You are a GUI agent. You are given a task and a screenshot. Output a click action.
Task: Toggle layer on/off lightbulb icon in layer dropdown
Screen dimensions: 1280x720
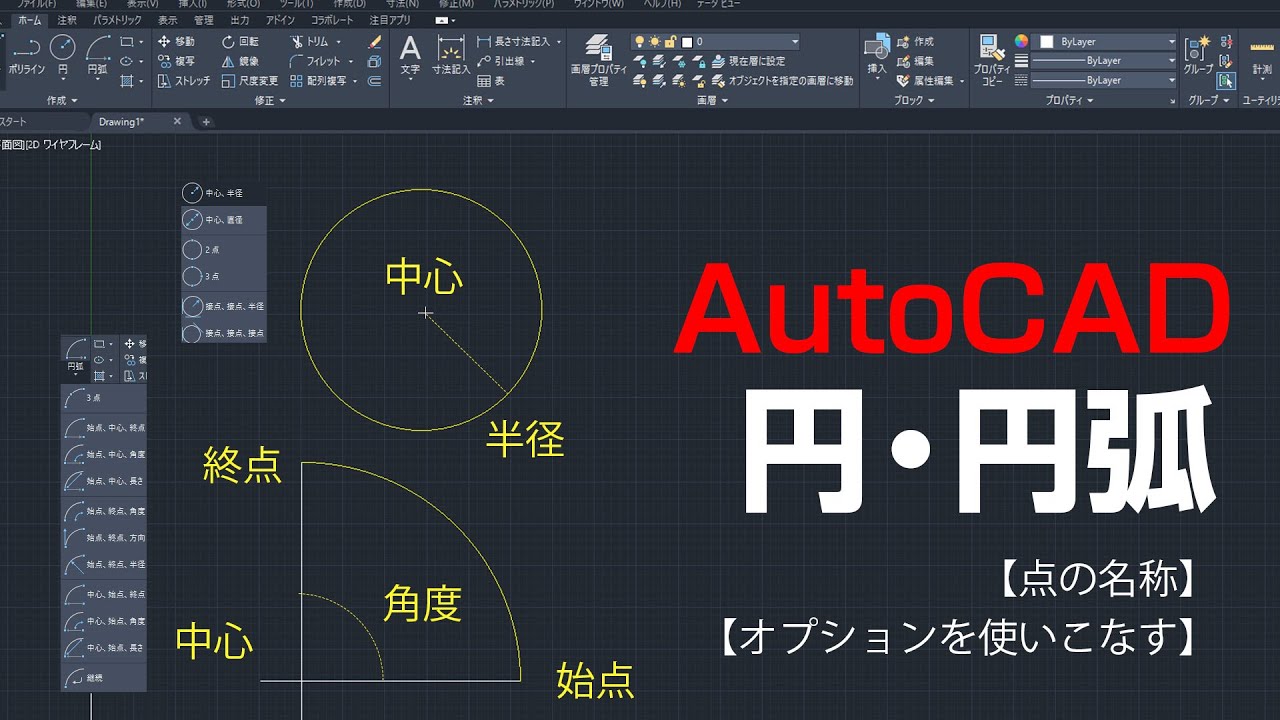coord(639,42)
